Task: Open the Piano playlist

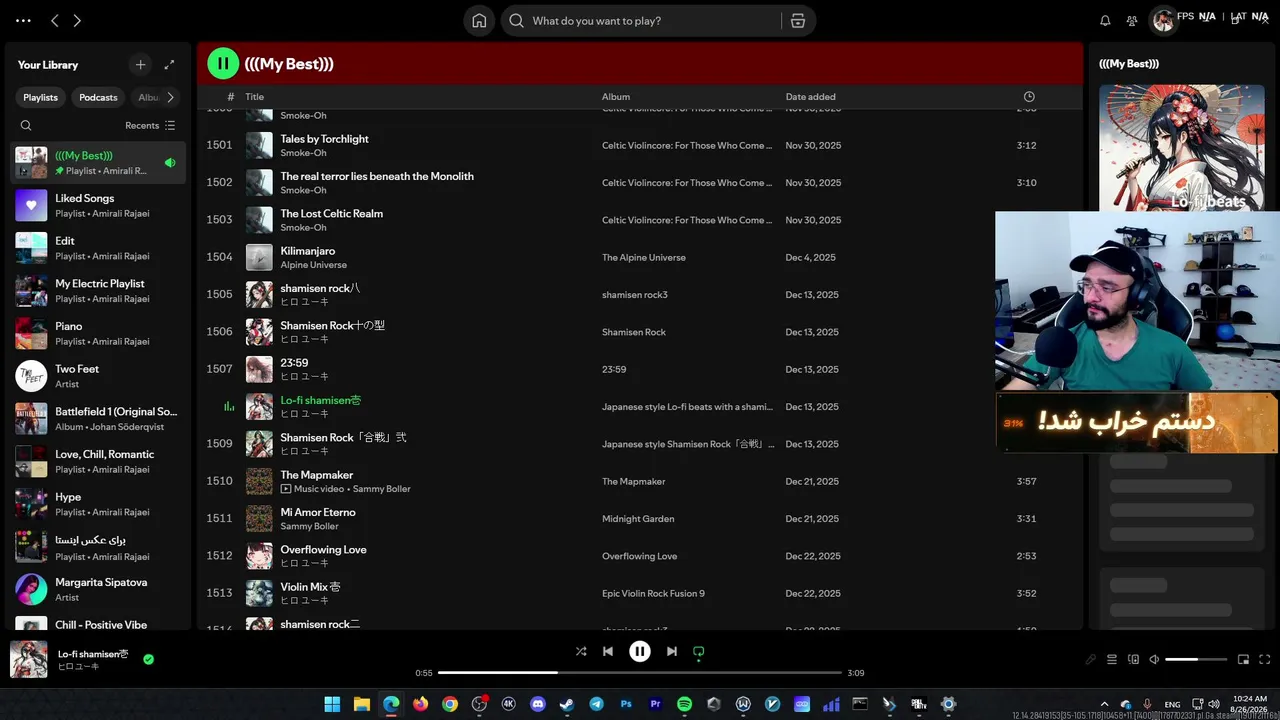Action: tap(98, 333)
